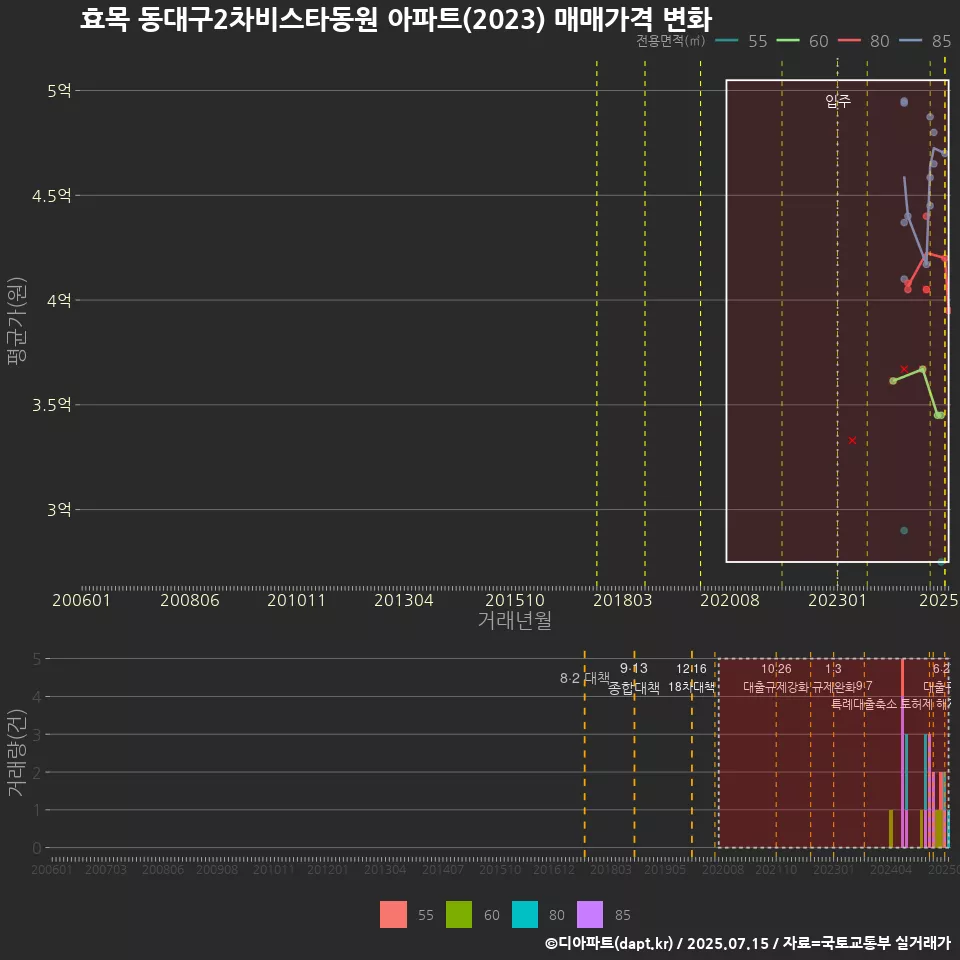Click the 3억 price axis label
The width and height of the screenshot is (960, 960).
click(x=59, y=509)
